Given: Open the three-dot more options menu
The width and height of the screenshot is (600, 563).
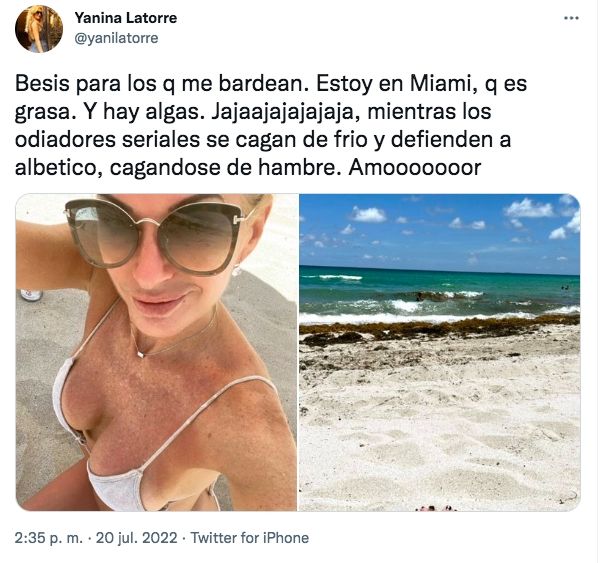Looking at the screenshot, I should coord(571,18).
